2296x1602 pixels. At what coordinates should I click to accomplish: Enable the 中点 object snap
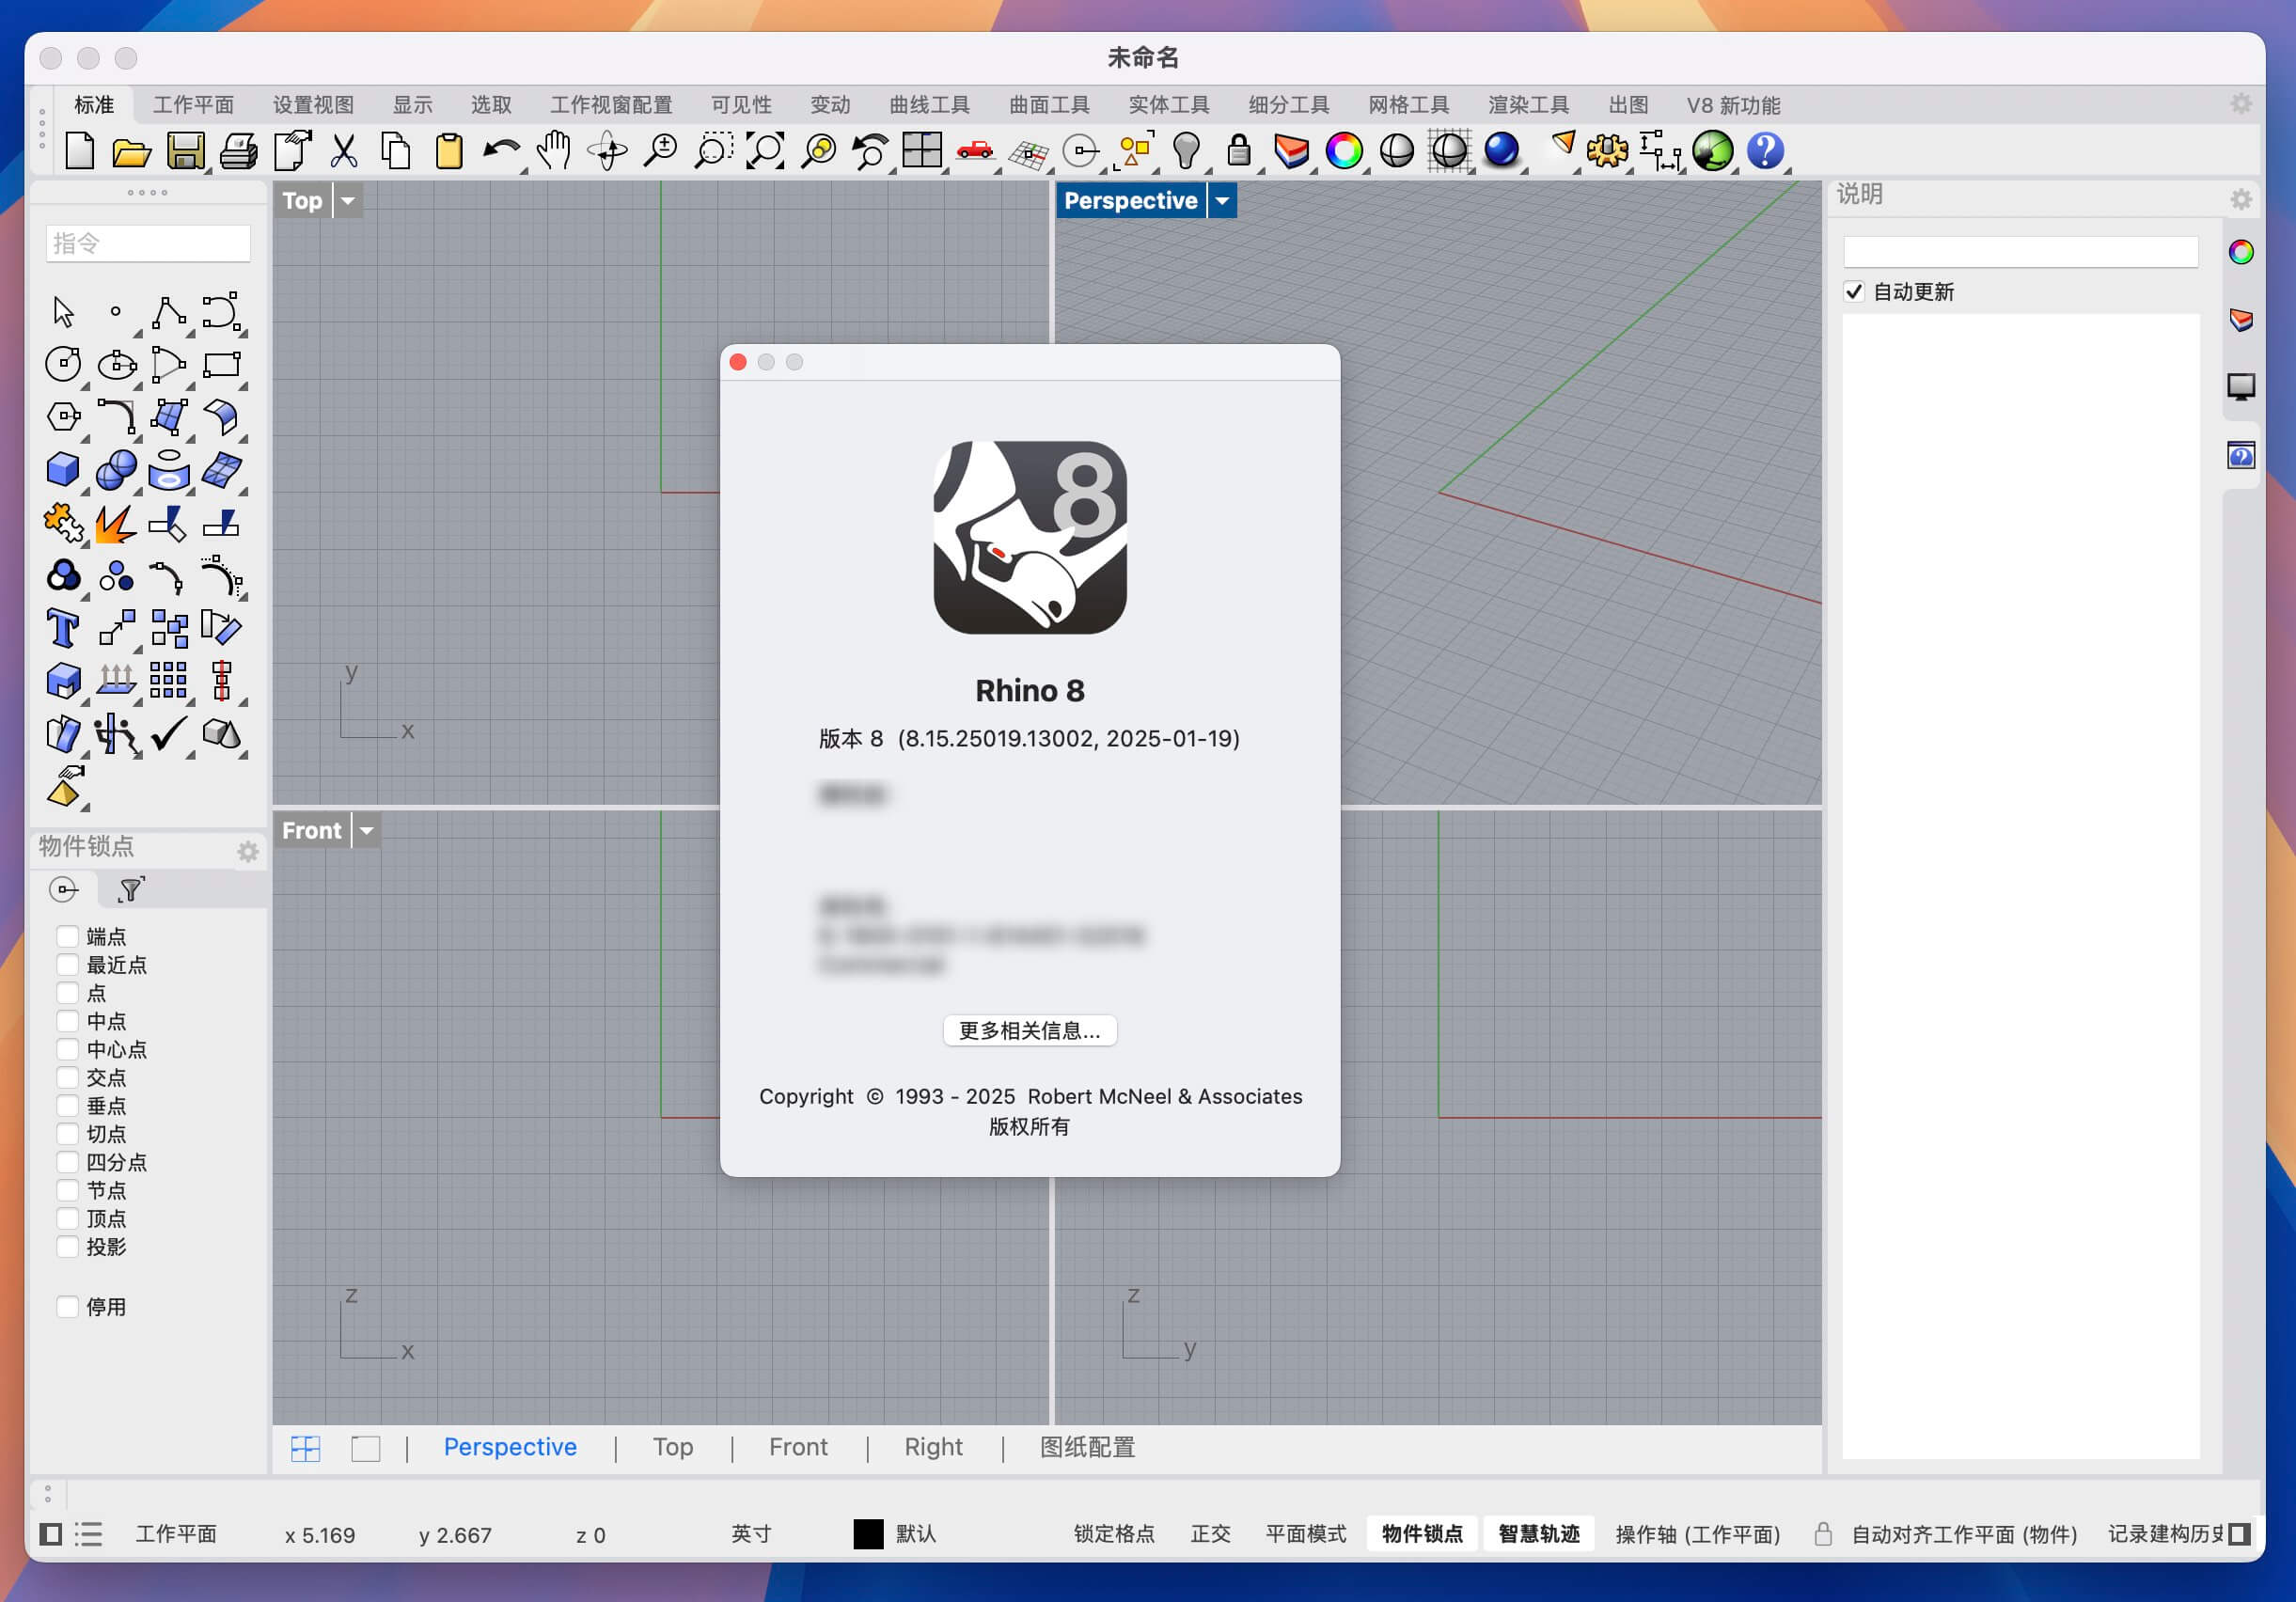pyautogui.click(x=67, y=1021)
